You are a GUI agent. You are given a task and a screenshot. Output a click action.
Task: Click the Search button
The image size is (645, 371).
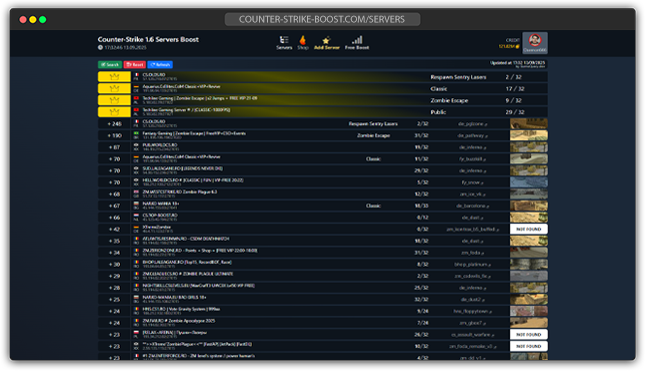(110, 65)
